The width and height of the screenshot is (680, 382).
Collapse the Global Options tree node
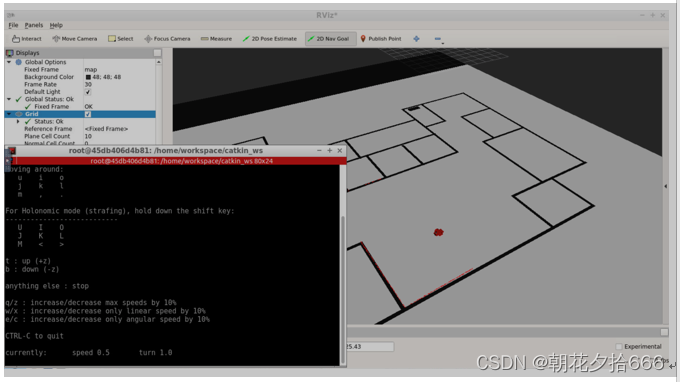9,62
